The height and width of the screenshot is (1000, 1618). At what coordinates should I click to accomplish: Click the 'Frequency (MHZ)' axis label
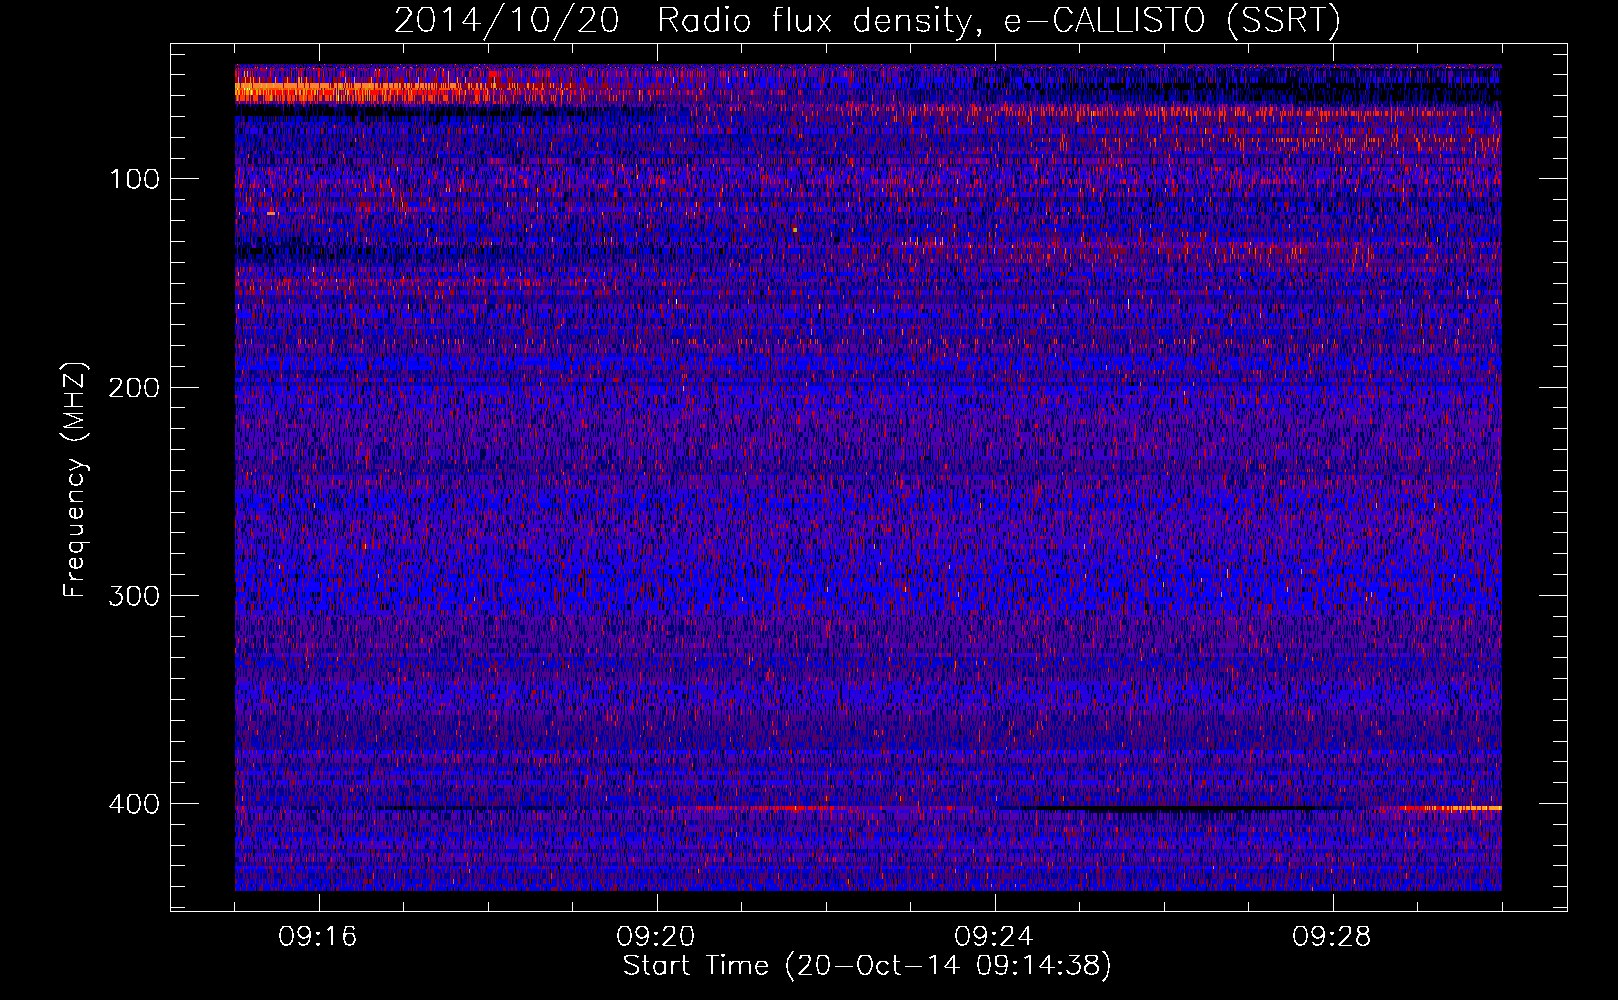75,479
